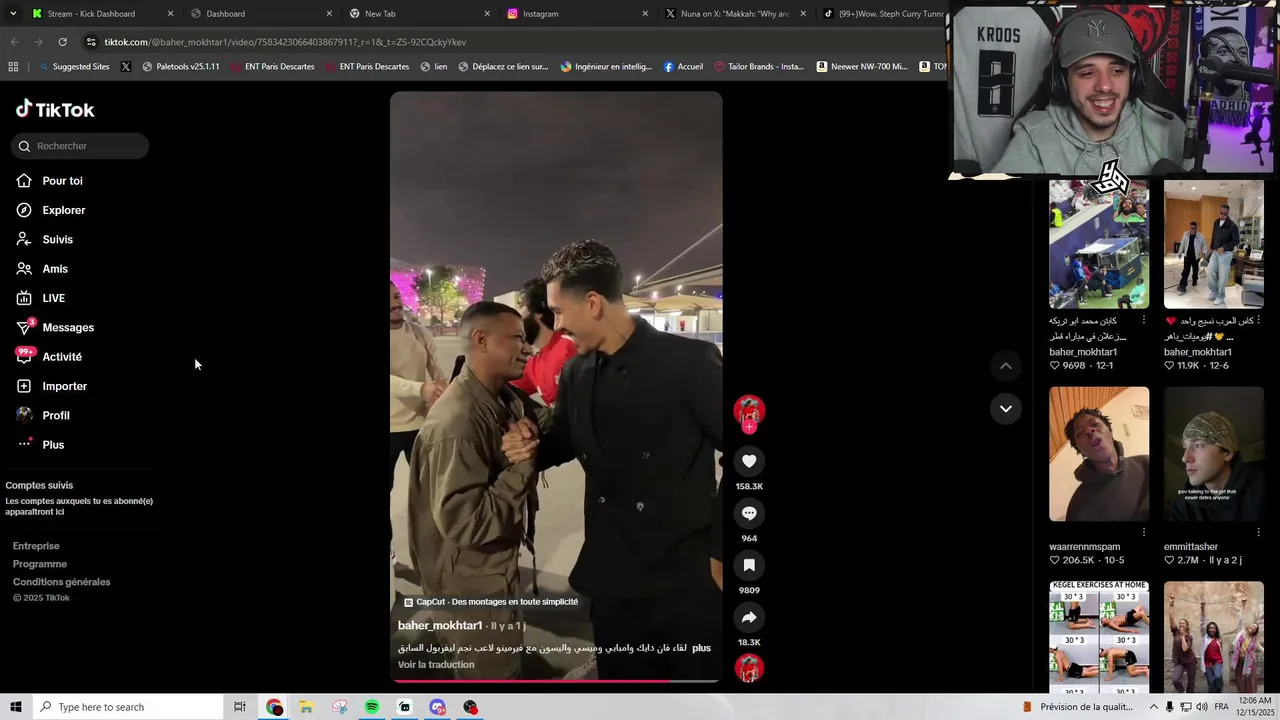Open the thumbnail with 11.9K likes
The image size is (1280, 720).
(x=1213, y=244)
